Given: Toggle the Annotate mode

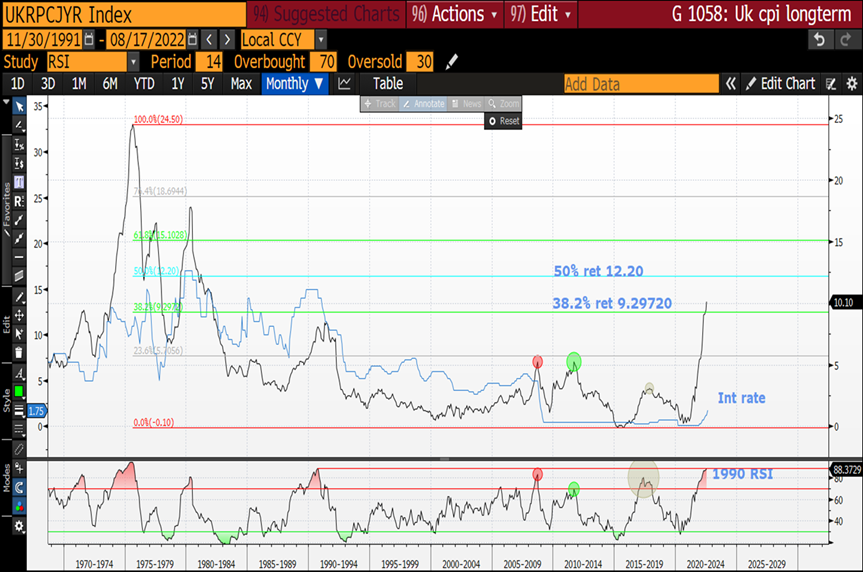Looking at the screenshot, I should 423,103.
